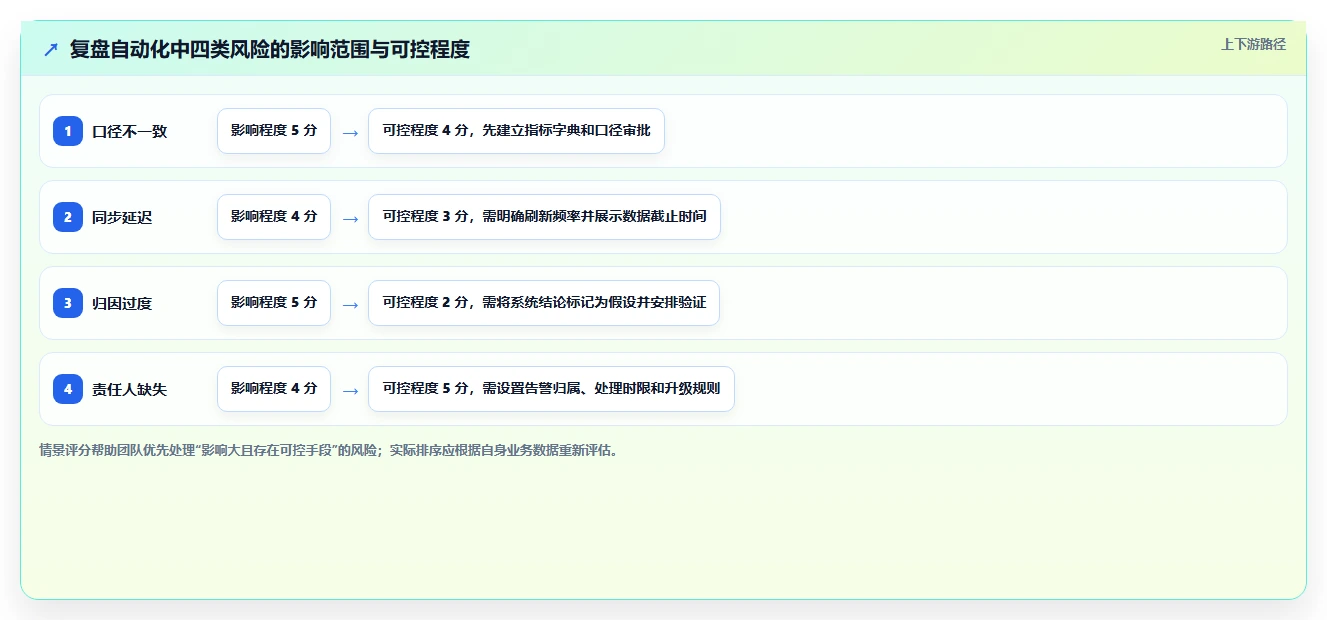The height and width of the screenshot is (620, 1327).
Task: Click the 责任人缺失 risk label
Action: coord(130,389)
